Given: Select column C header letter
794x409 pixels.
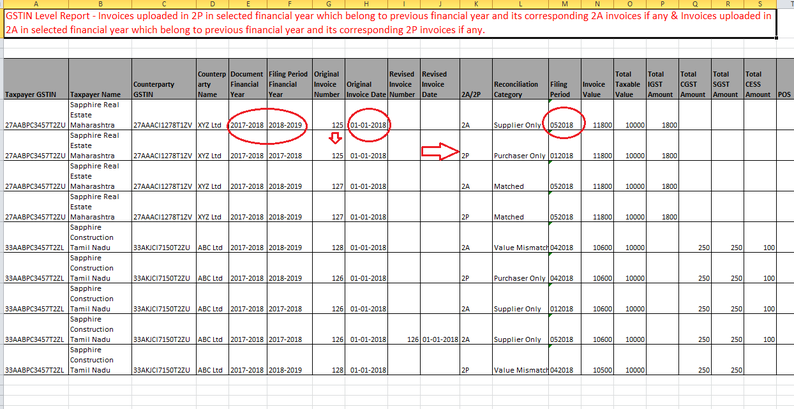Looking at the screenshot, I should [x=164, y=4].
